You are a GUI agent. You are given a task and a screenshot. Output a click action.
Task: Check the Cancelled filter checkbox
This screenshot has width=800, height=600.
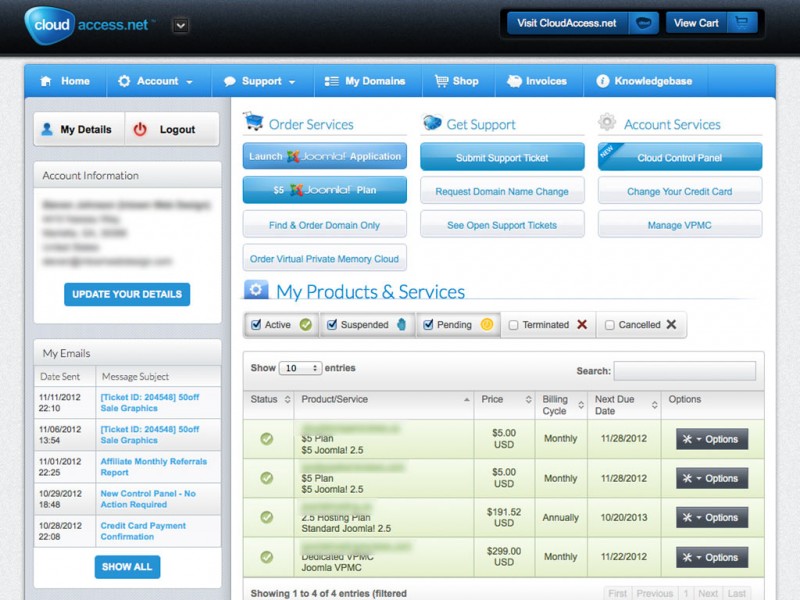tap(610, 325)
